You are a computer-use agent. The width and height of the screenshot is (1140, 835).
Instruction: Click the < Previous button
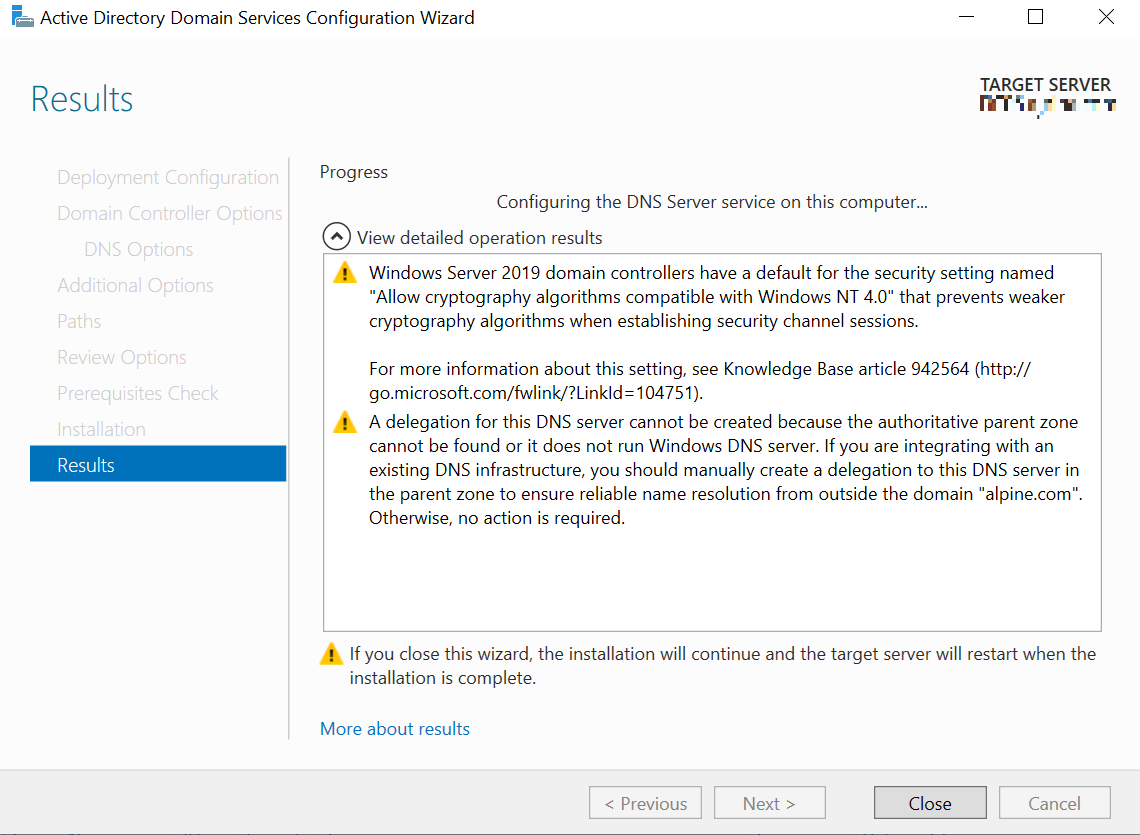646,803
